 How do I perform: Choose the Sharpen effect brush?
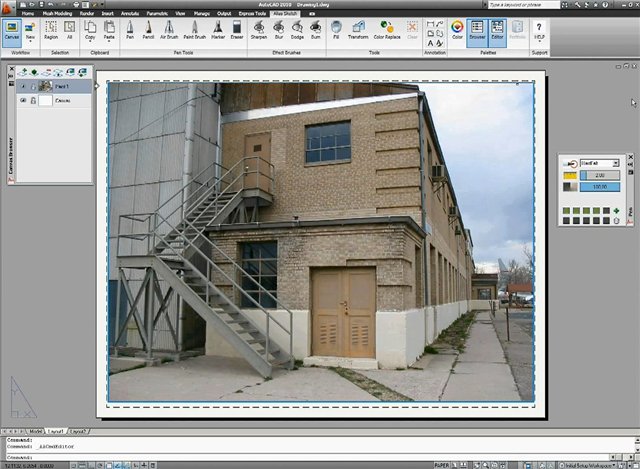point(259,30)
